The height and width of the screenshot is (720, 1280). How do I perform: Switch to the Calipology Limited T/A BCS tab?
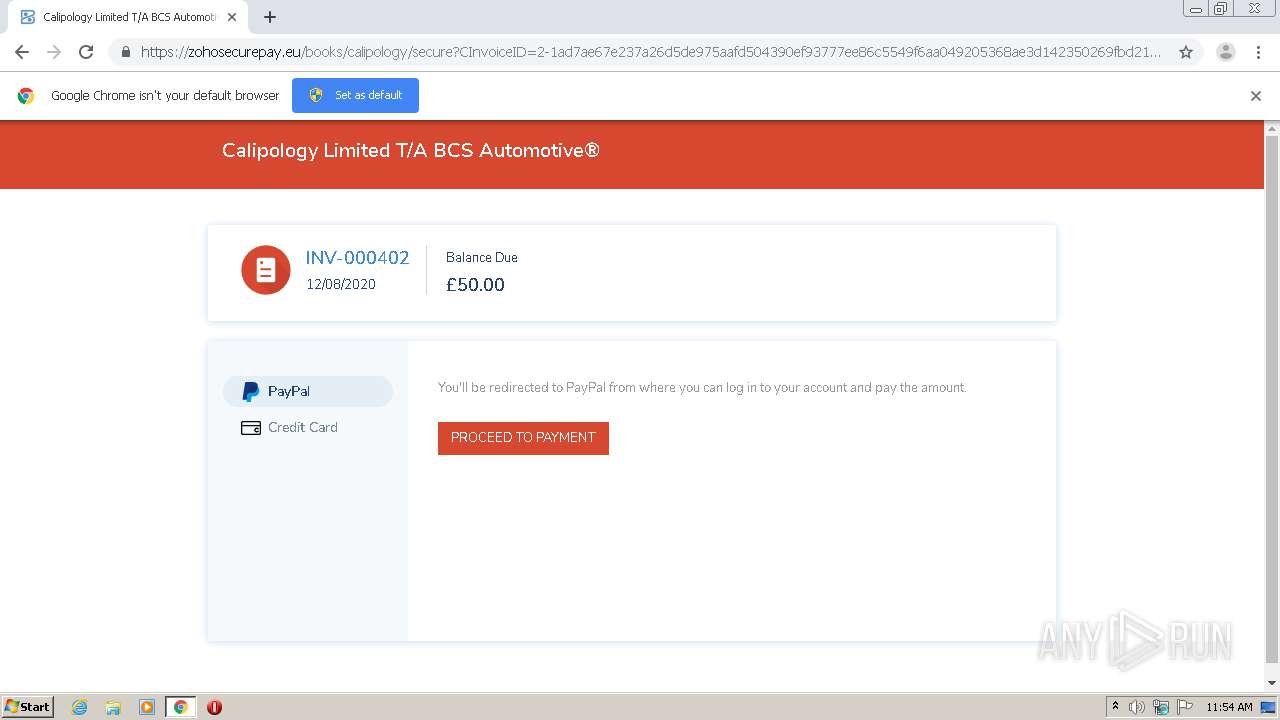(x=126, y=17)
